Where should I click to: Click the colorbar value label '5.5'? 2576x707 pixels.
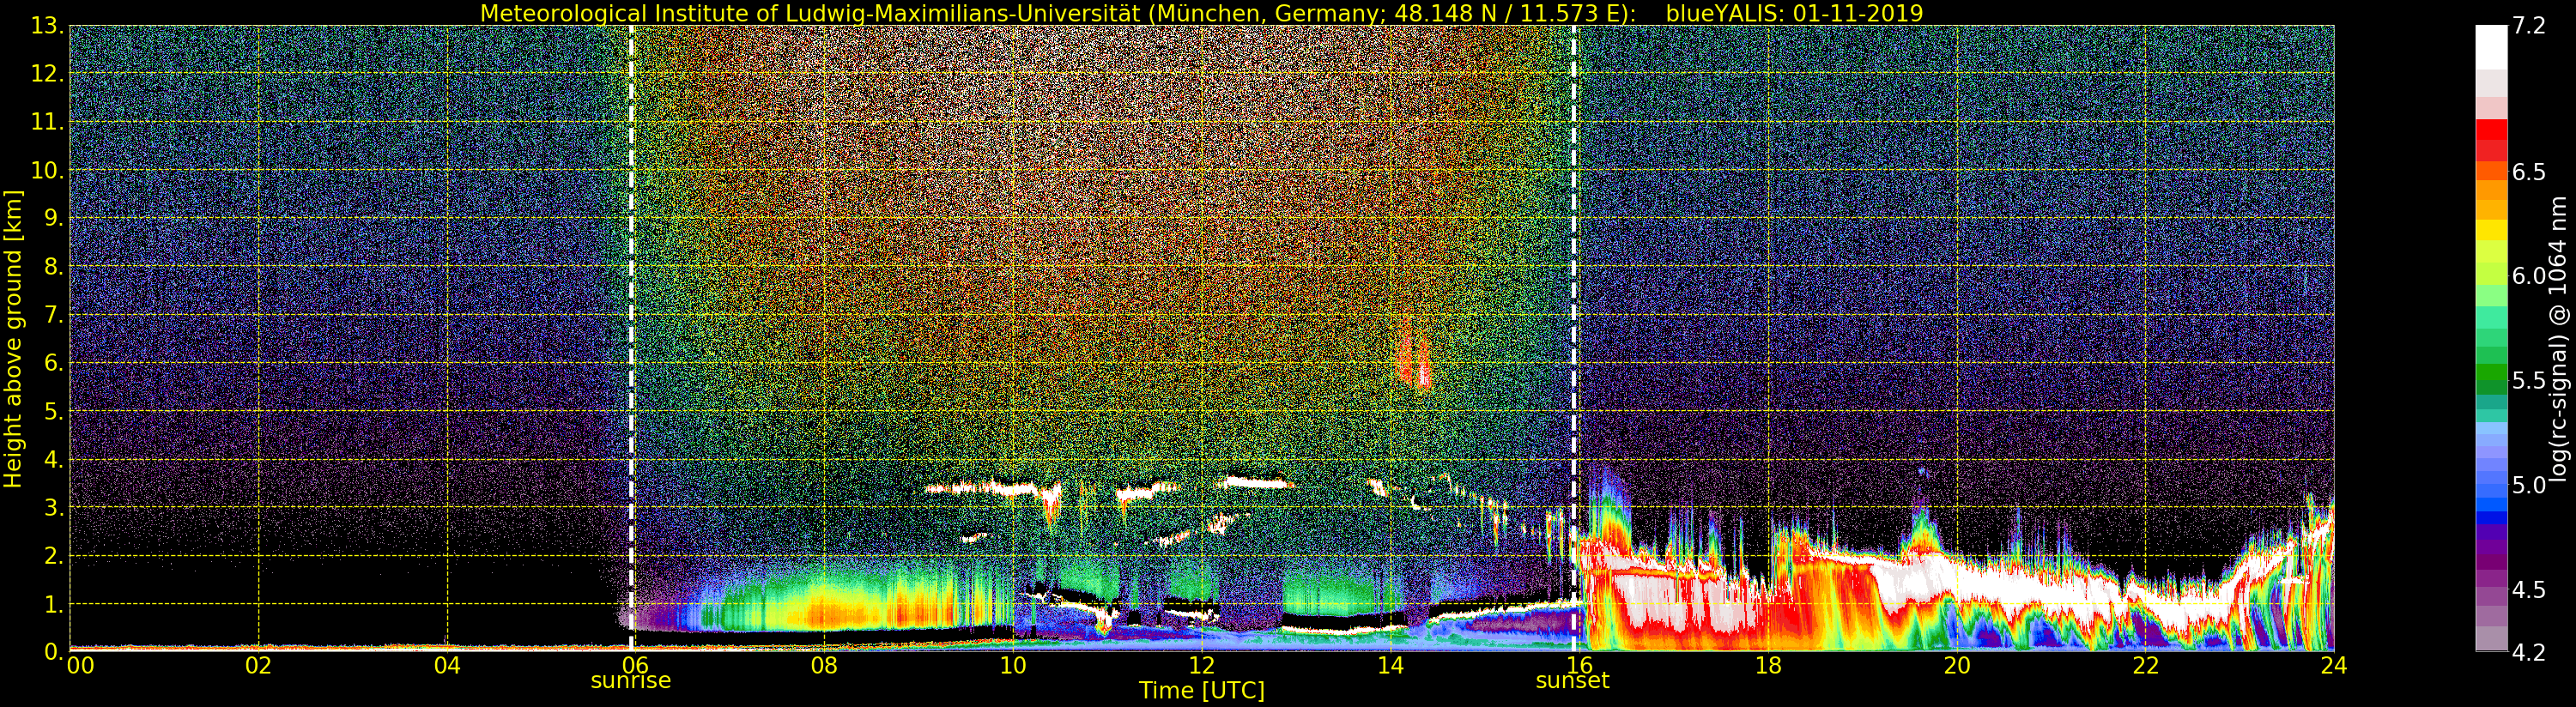tap(2529, 381)
